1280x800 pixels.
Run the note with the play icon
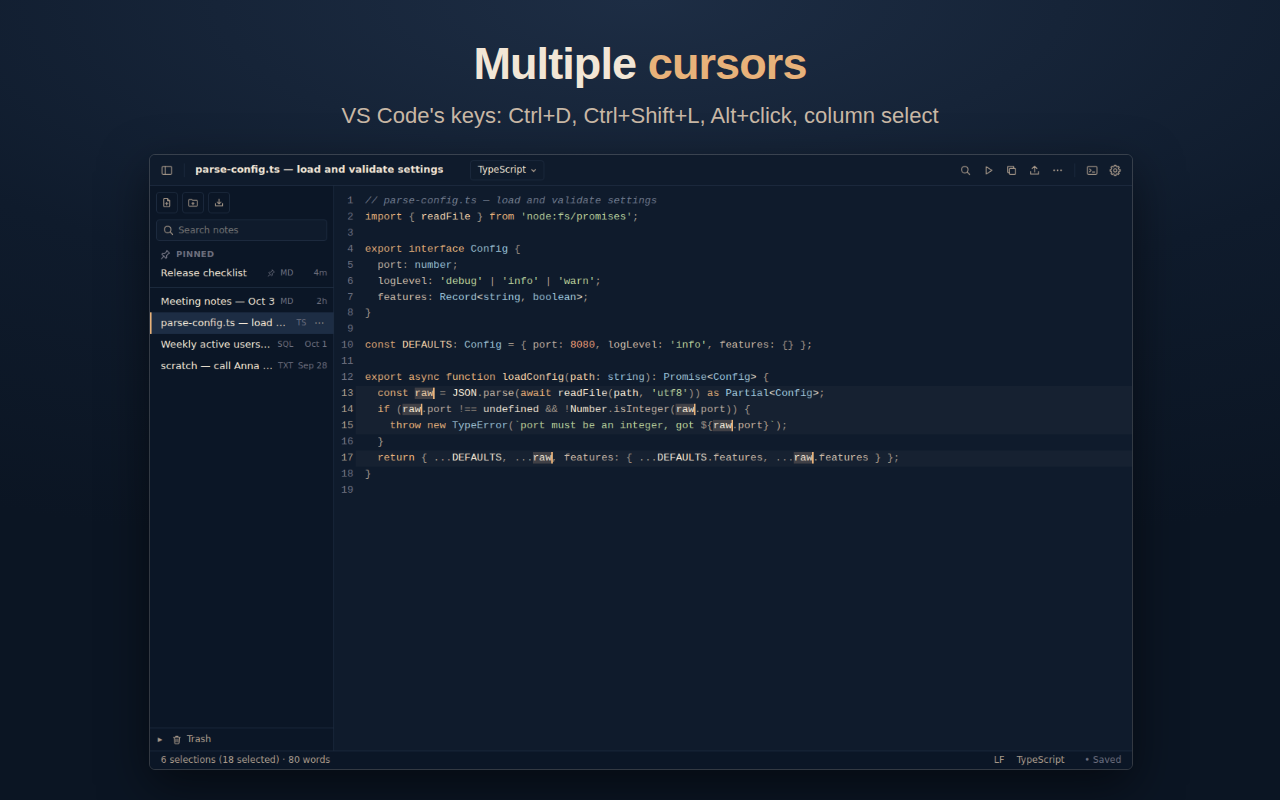(988, 170)
